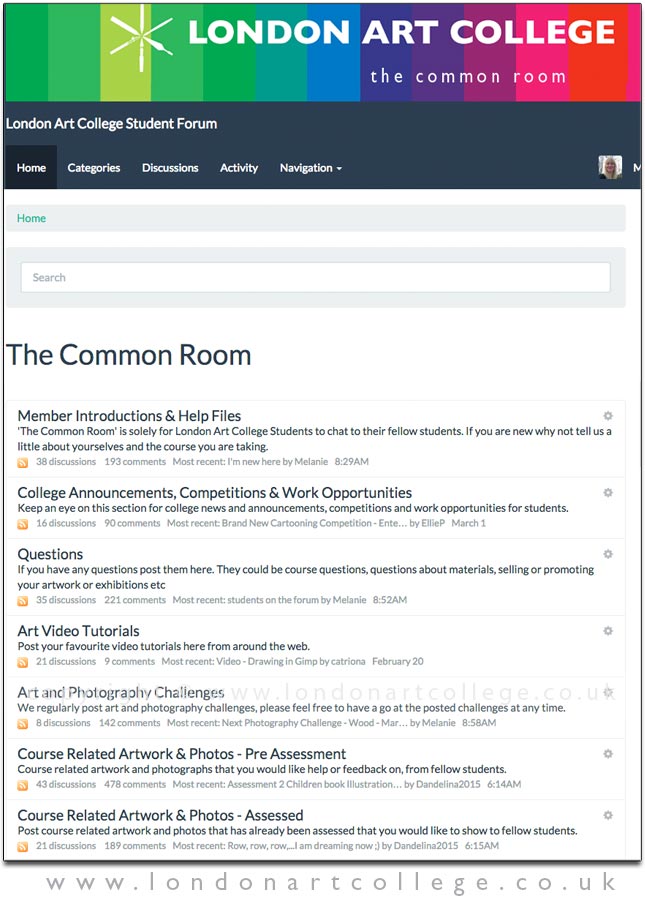The height and width of the screenshot is (902, 645).
Task: Click '142 comments' count text
Action: pyautogui.click(x=129, y=723)
